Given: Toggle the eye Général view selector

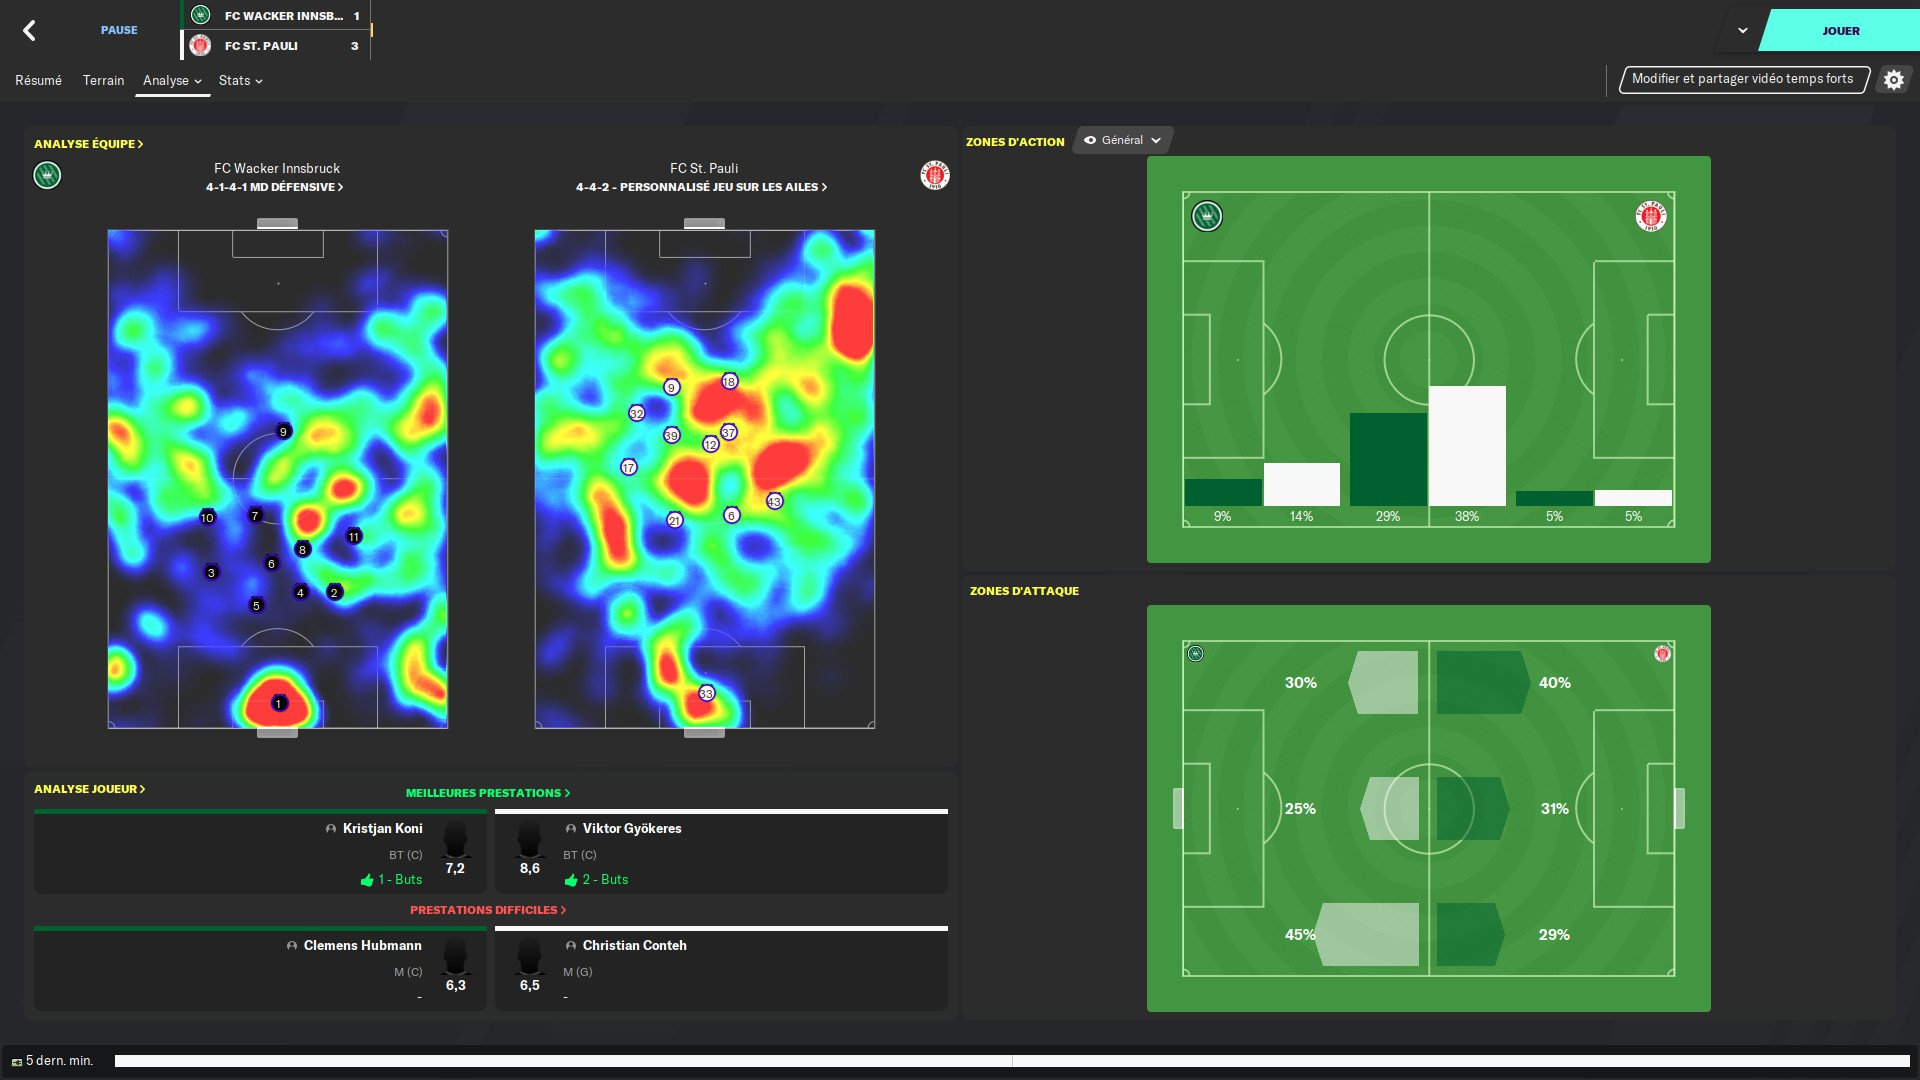Looking at the screenshot, I should [x=1122, y=141].
